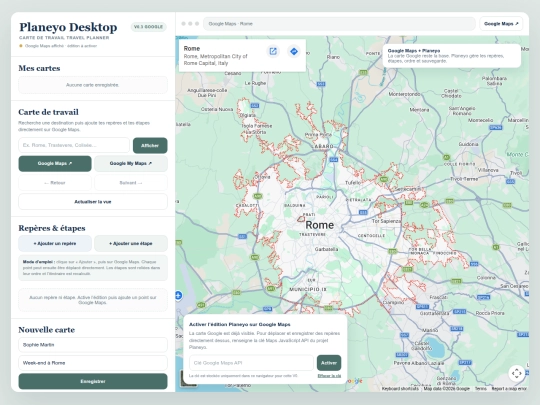Click the Afficher button
This screenshot has width=540, height=405.
tap(150, 145)
